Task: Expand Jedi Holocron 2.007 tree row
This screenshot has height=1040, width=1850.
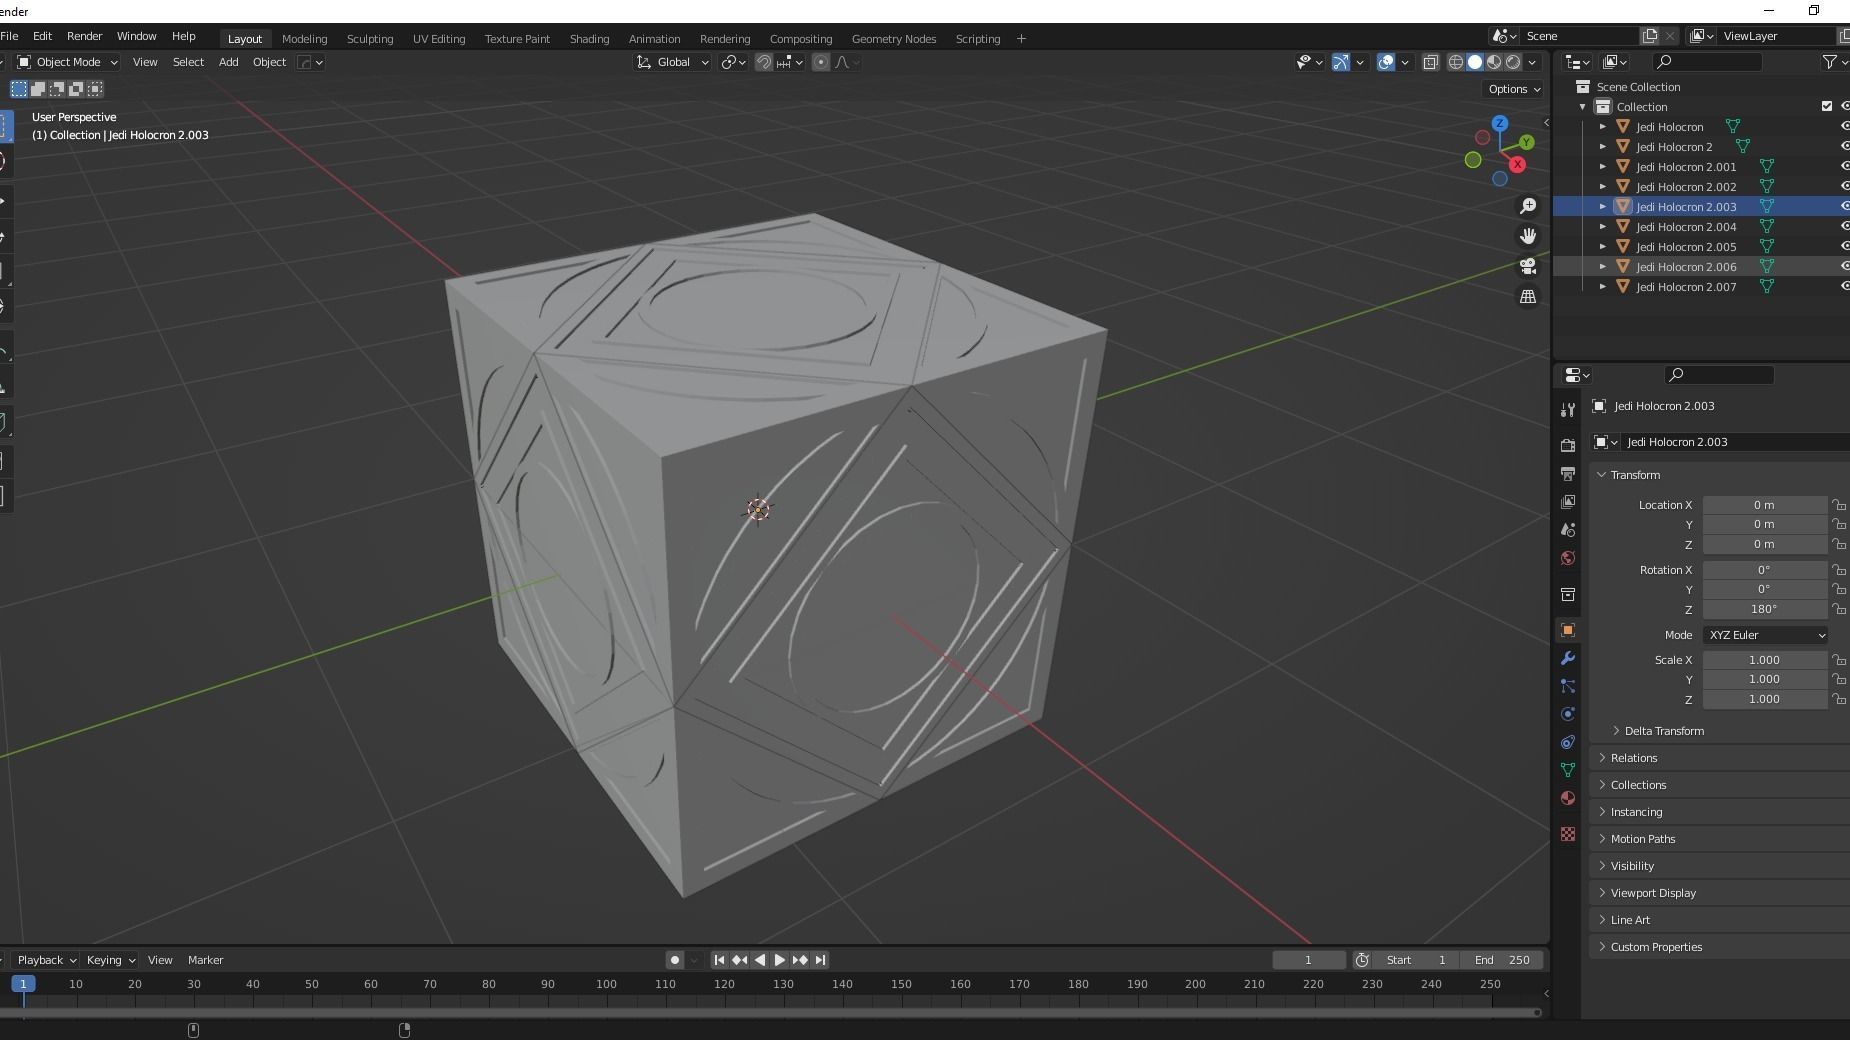Action: [x=1603, y=287]
